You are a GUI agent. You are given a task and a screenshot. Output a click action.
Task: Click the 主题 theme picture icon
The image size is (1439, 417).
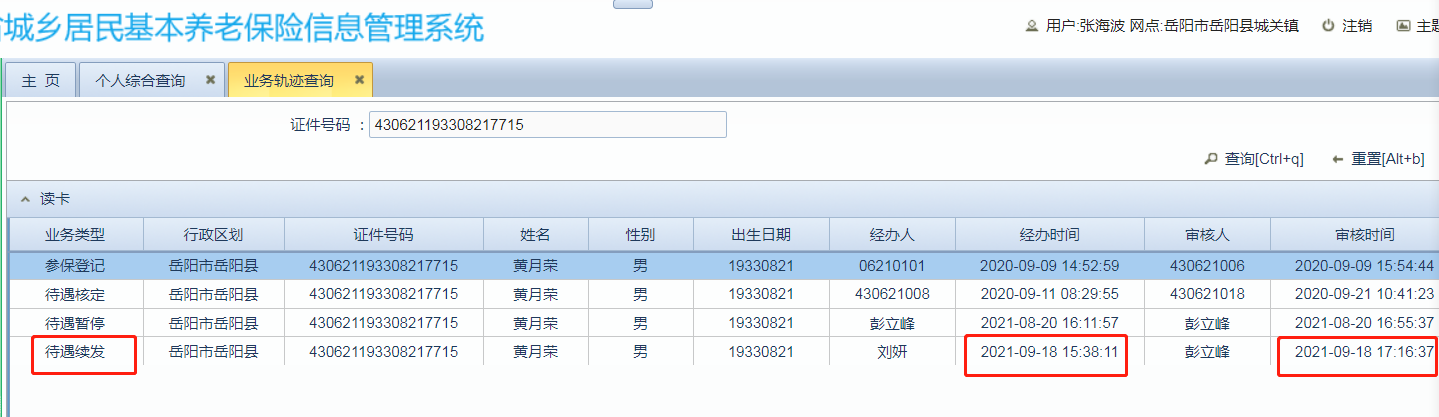pyautogui.click(x=1403, y=27)
